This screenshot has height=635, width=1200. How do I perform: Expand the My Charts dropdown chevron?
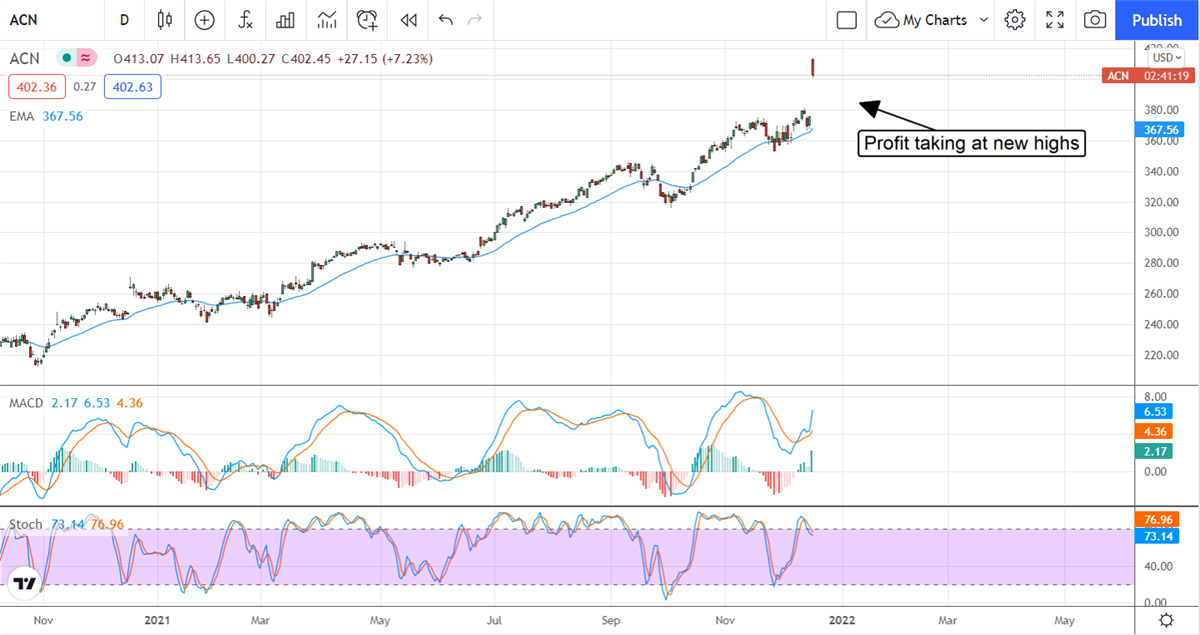pos(984,19)
